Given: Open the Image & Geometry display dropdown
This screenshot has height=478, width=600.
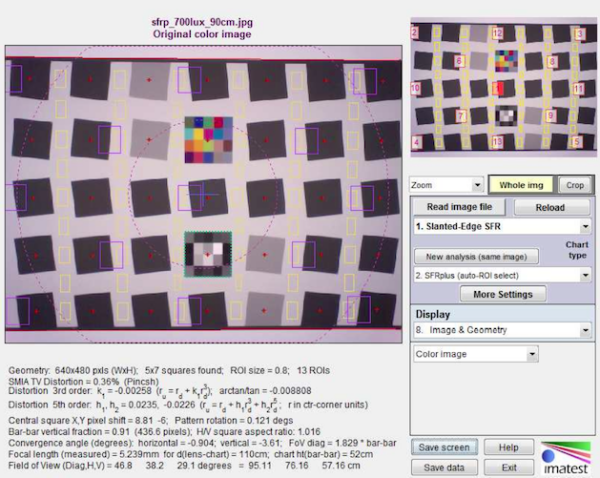Looking at the screenshot, I should [501, 329].
